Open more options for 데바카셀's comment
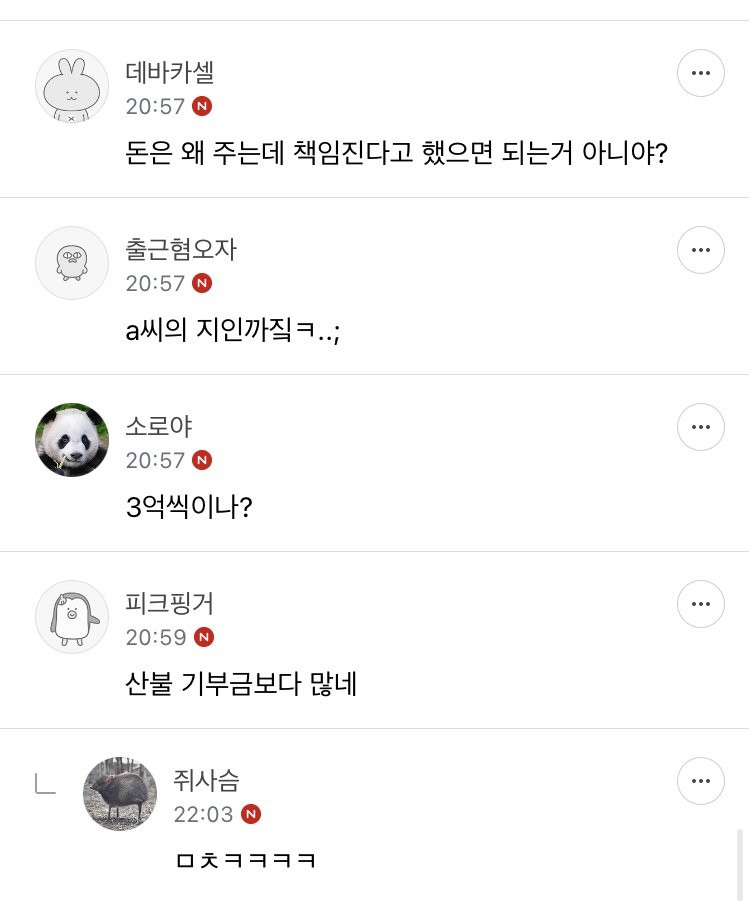 (x=700, y=73)
